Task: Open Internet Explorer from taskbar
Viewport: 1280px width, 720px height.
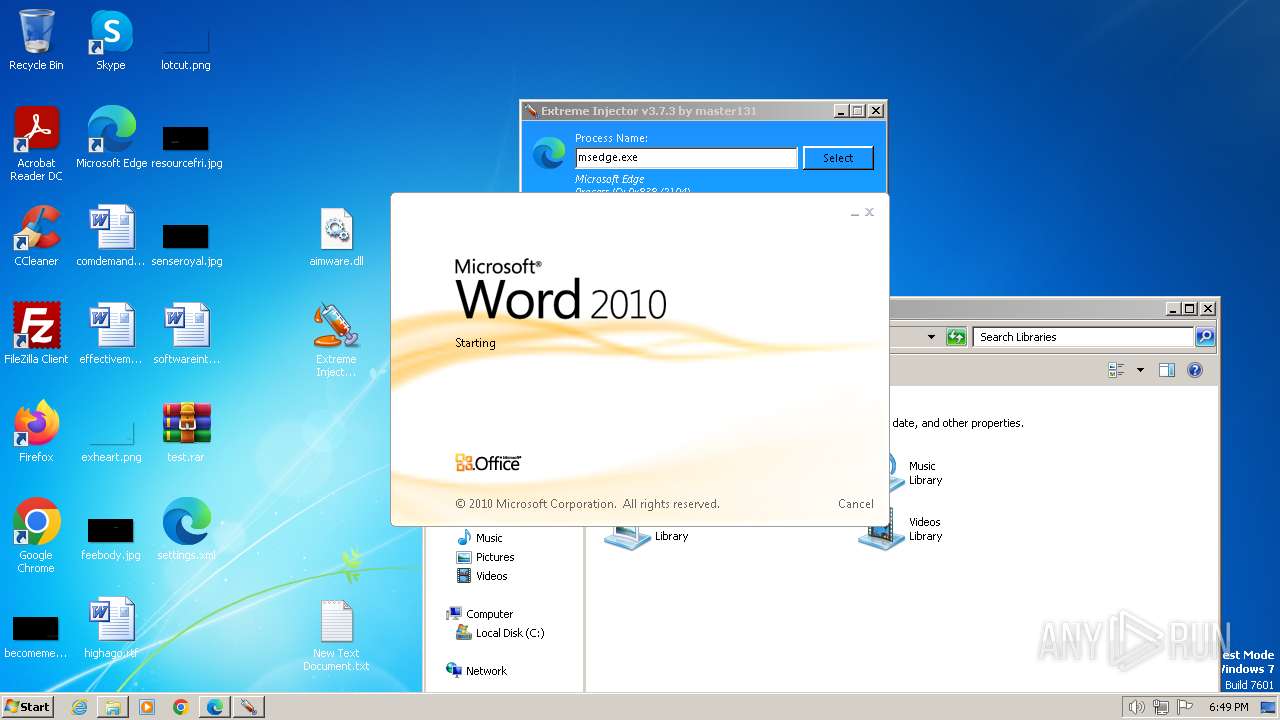Action: [x=79, y=707]
